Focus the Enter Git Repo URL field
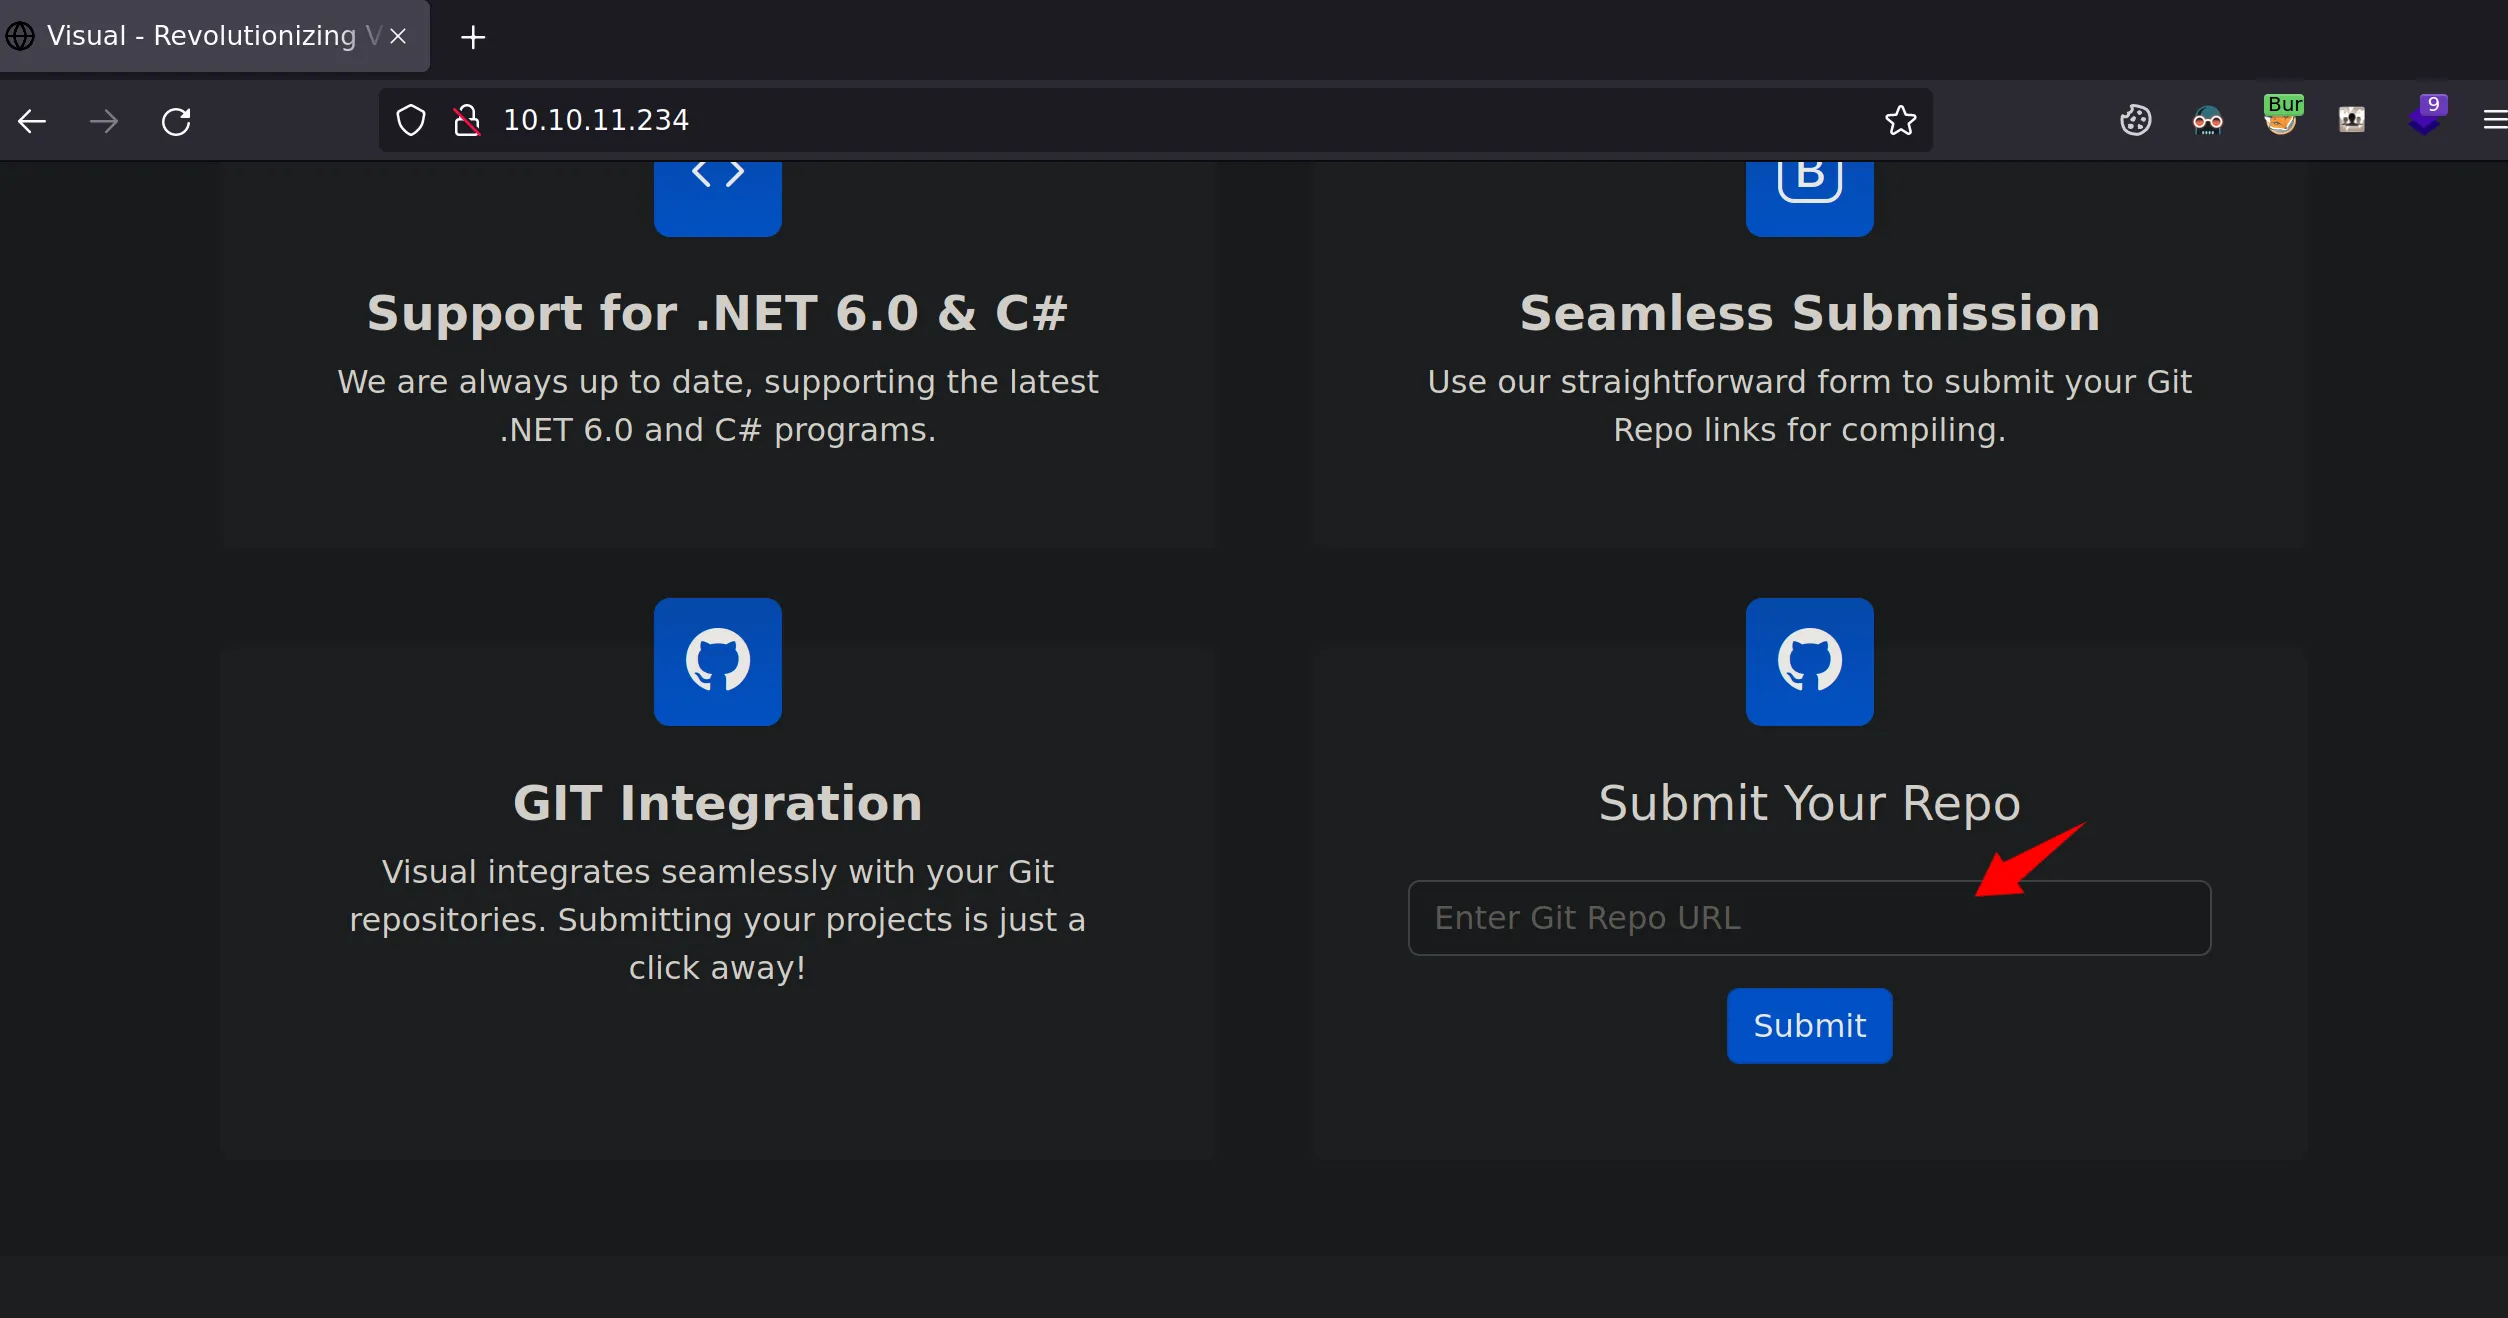This screenshot has height=1318, width=2508. (1809, 918)
